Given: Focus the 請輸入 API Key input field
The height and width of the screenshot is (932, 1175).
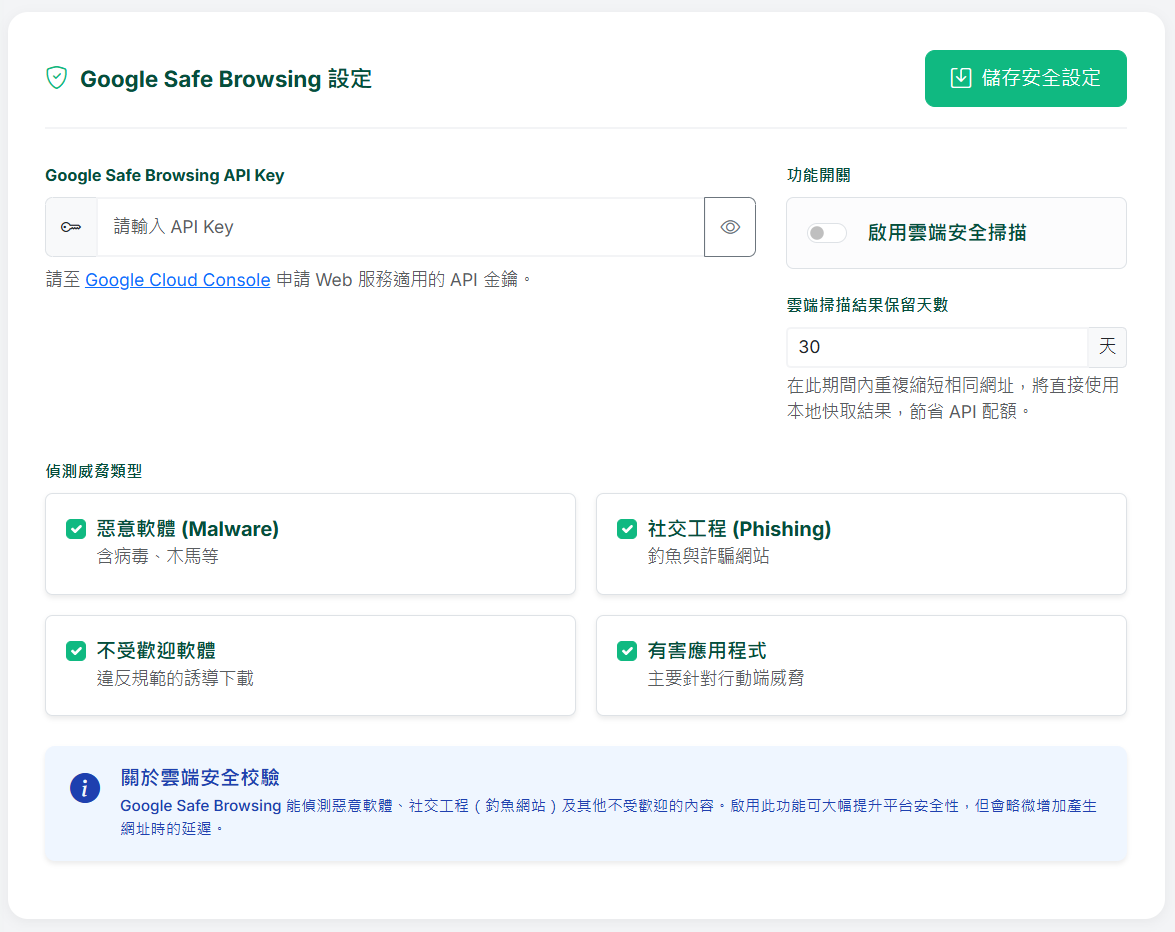Looking at the screenshot, I should tap(400, 227).
